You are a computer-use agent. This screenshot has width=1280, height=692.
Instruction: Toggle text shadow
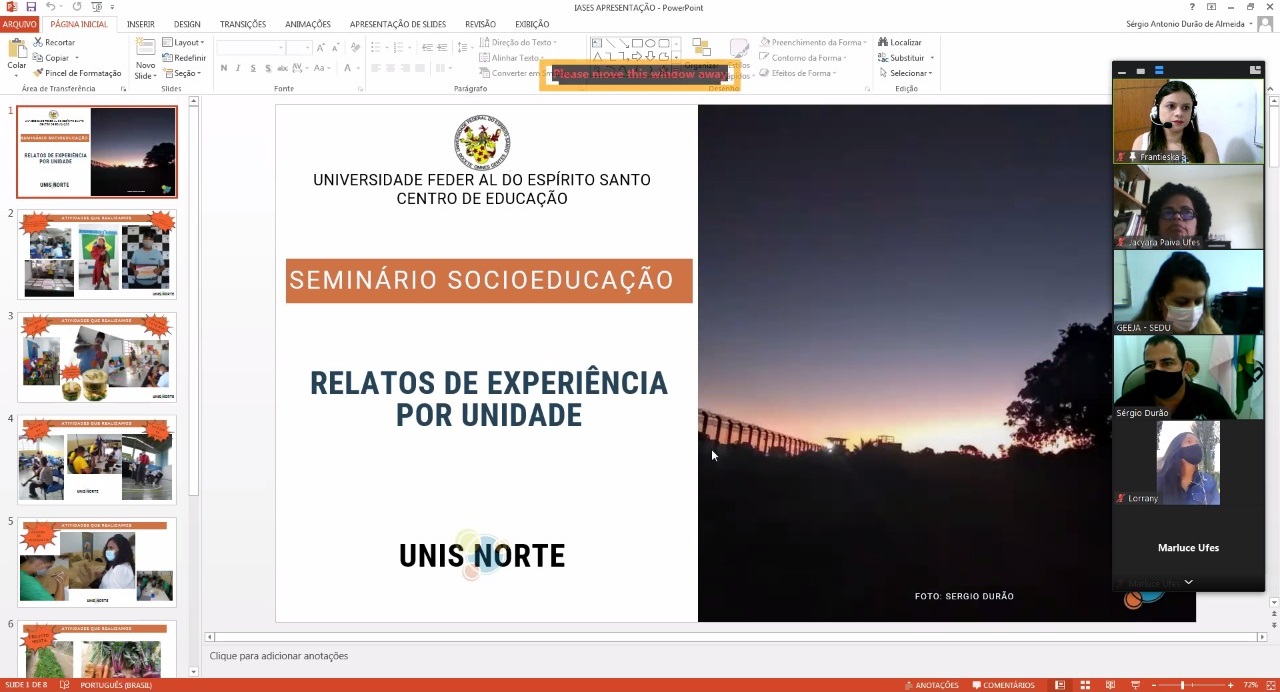tap(268, 68)
